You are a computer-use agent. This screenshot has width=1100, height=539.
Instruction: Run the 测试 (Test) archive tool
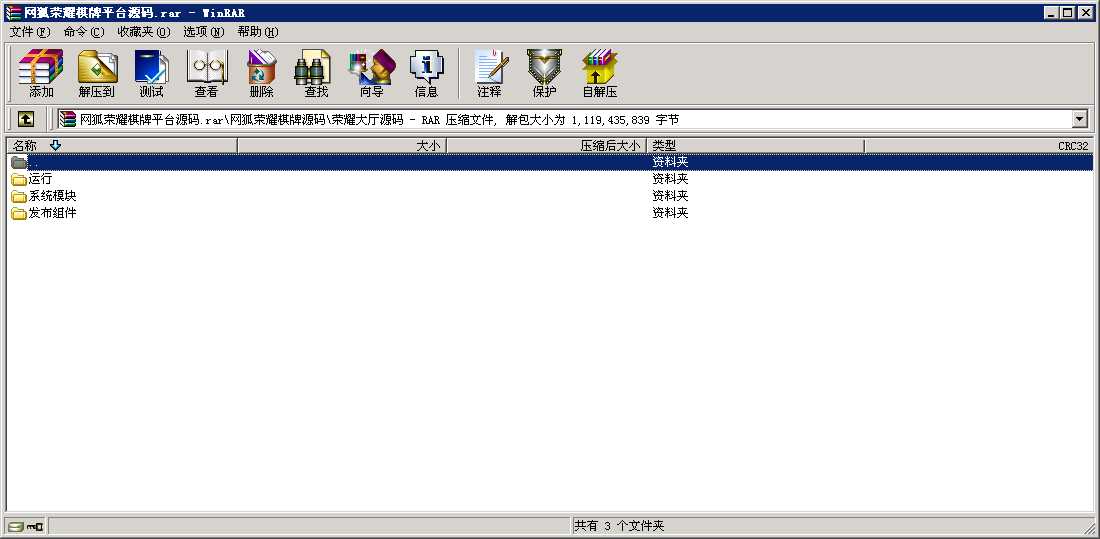(x=152, y=73)
